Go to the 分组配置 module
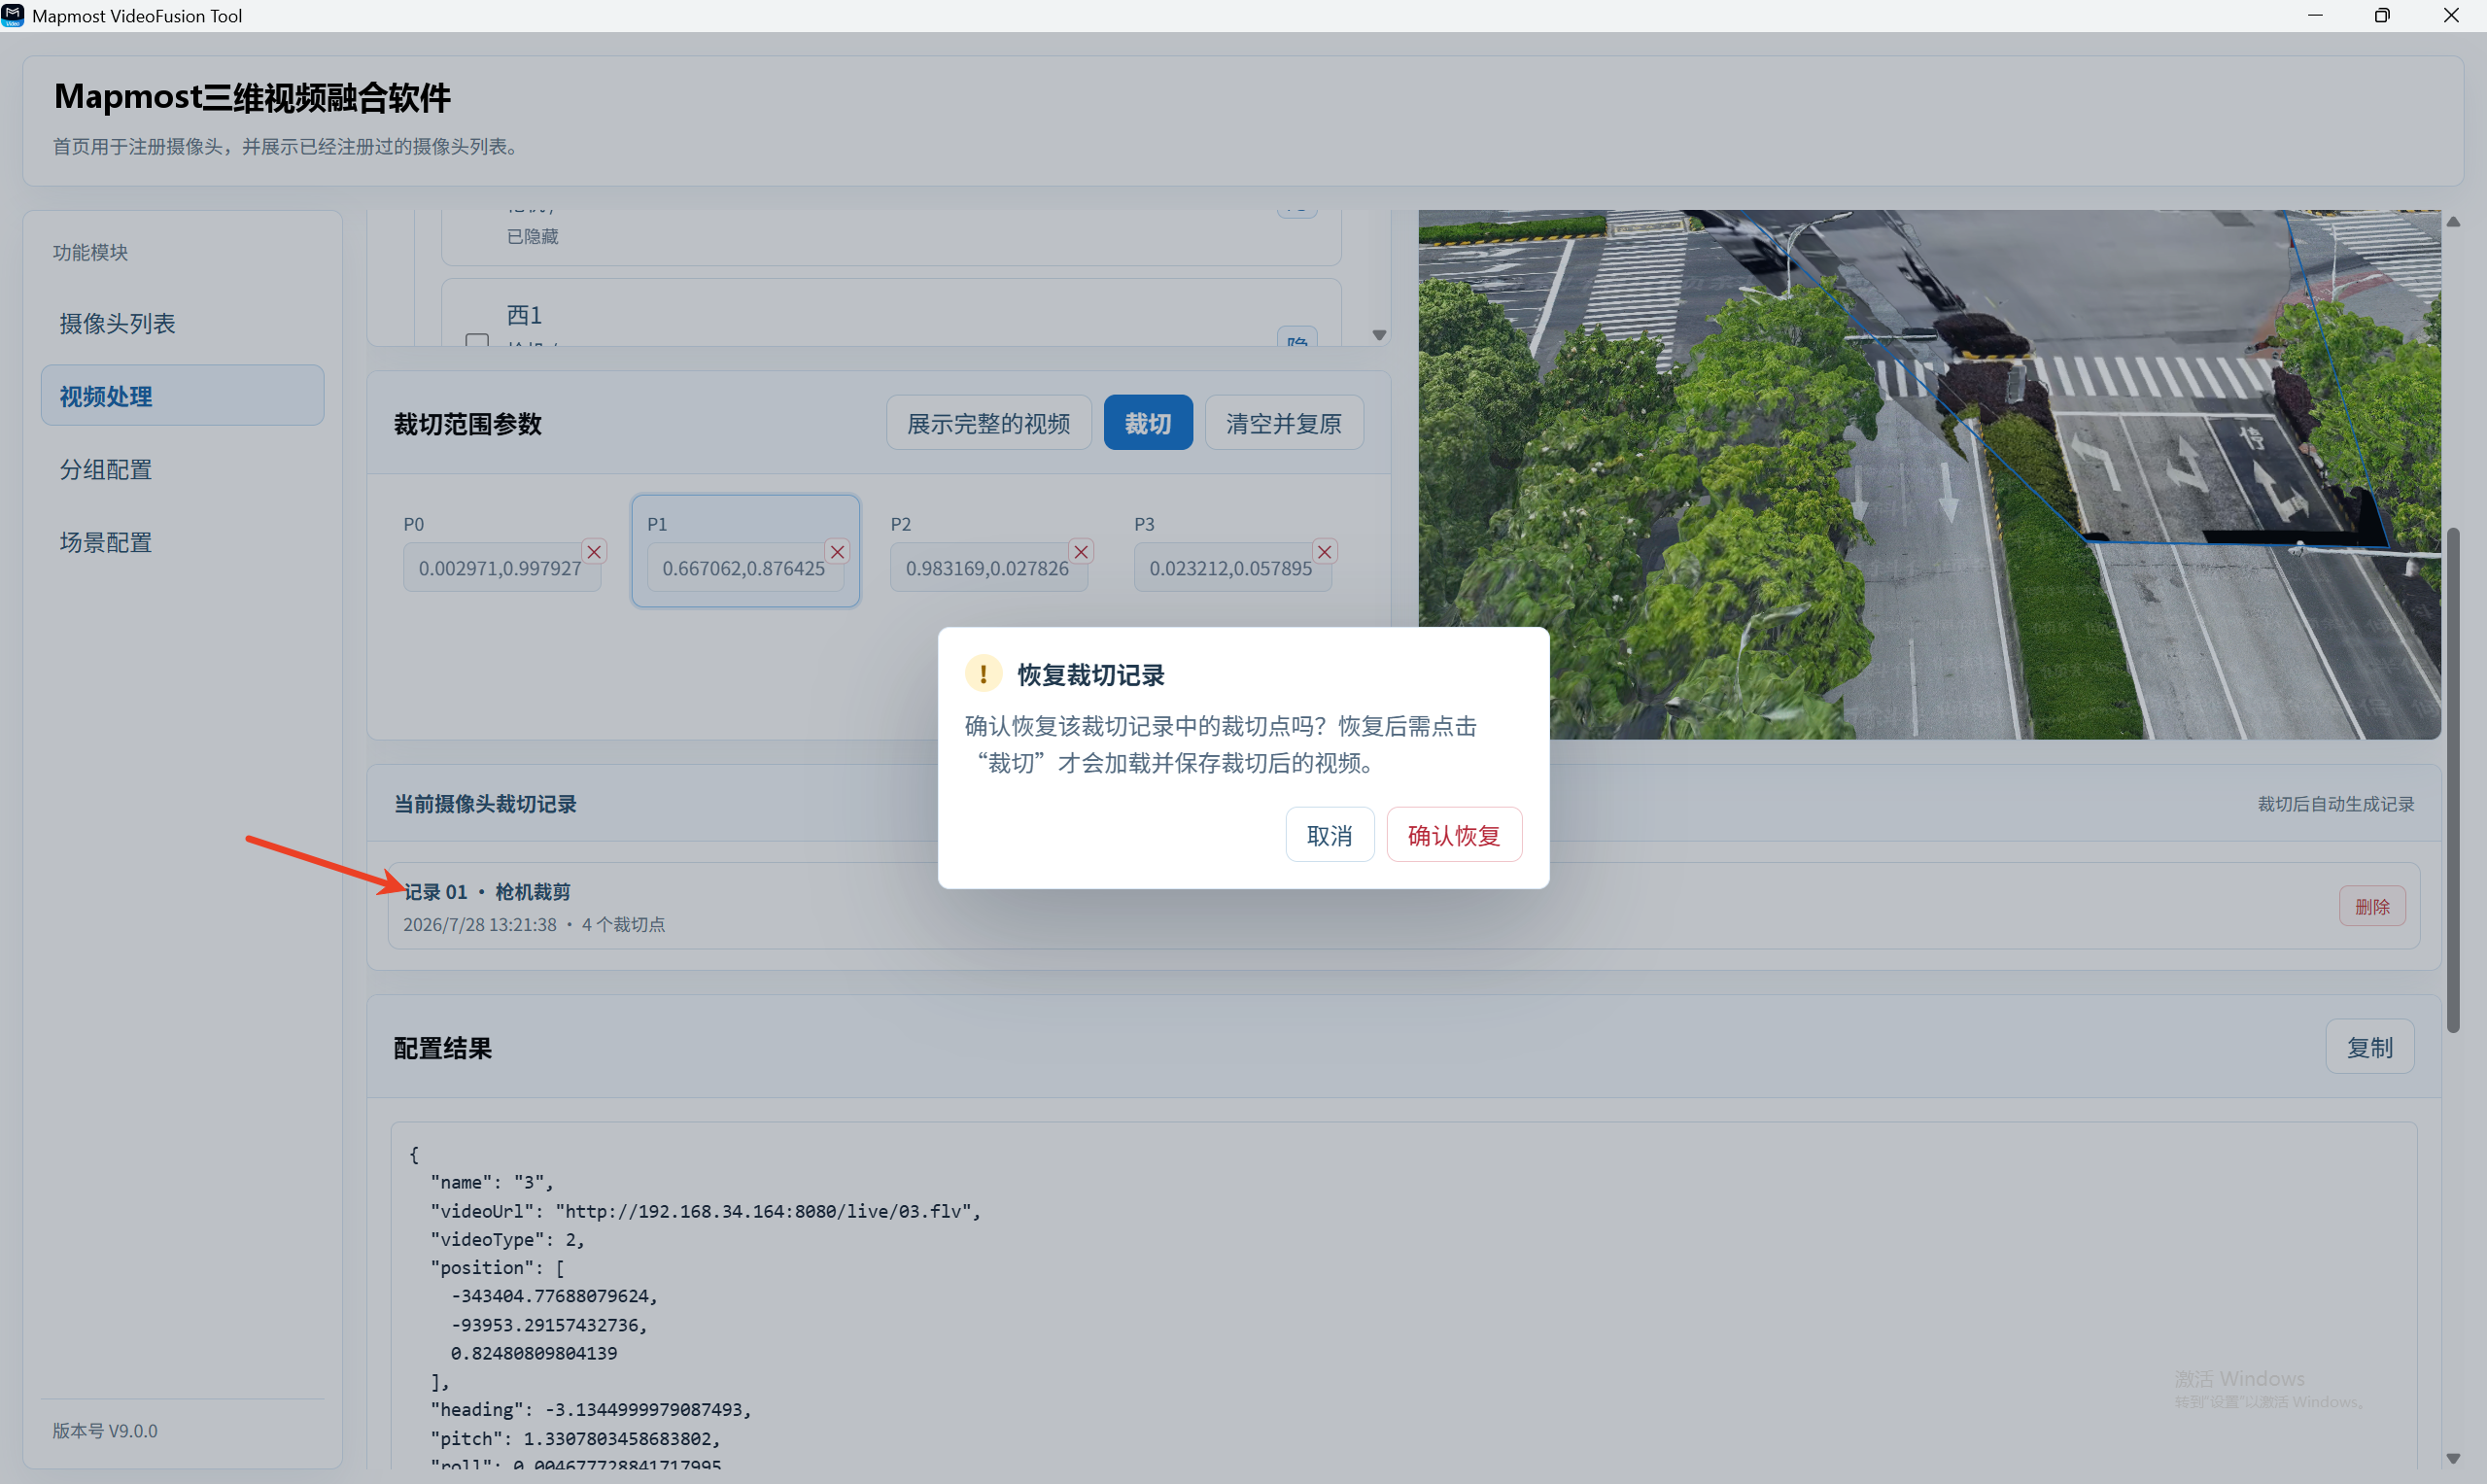This screenshot has width=2487, height=1484. click(182, 469)
